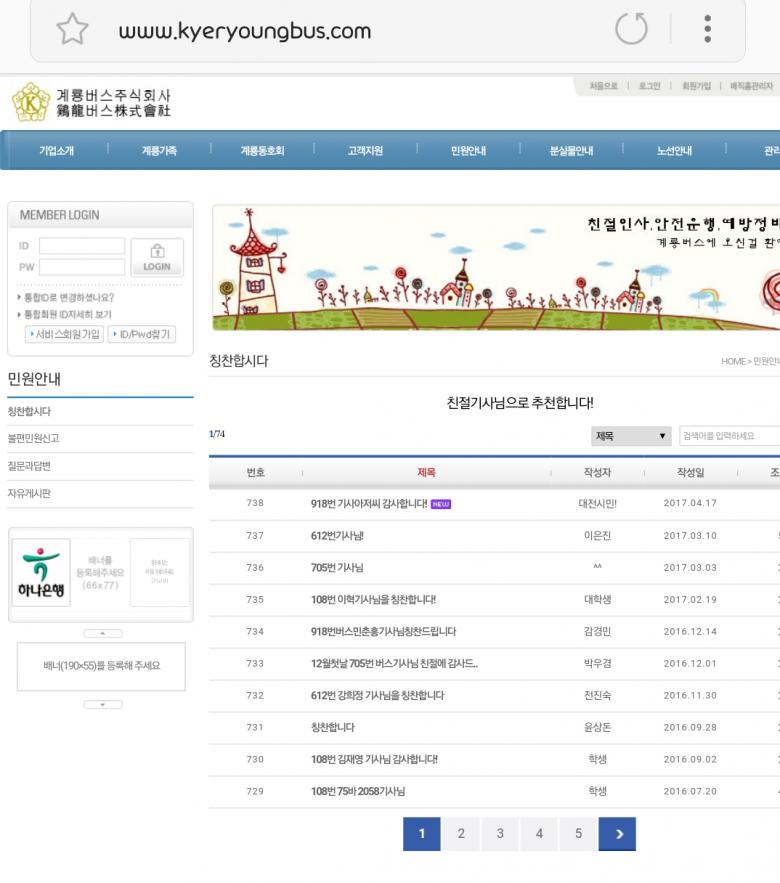The height and width of the screenshot is (883, 780).
Task: Open the 노선안내 navigation menu
Action: 674,151
